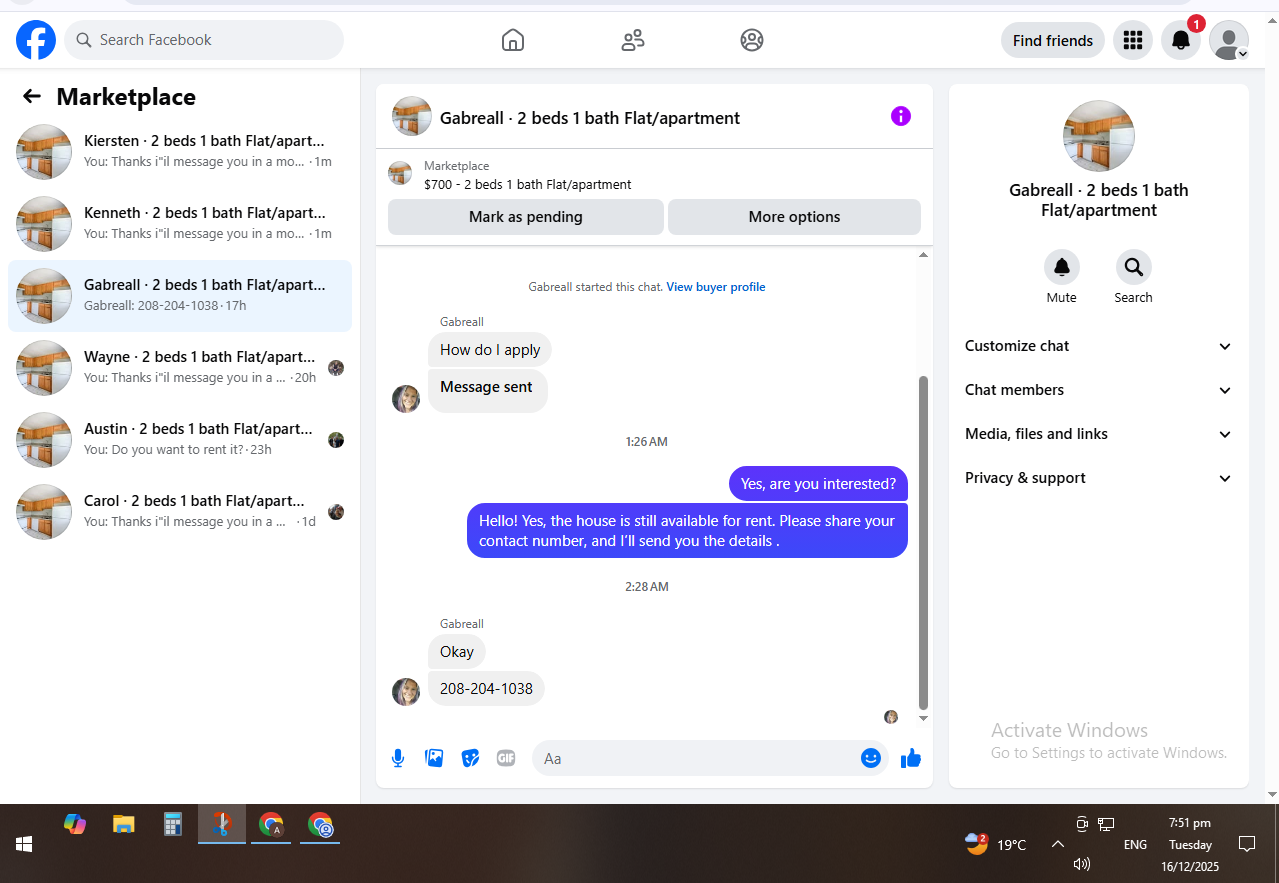1279x883 pixels.
Task: Expand Customize chat section
Action: (x=1098, y=346)
